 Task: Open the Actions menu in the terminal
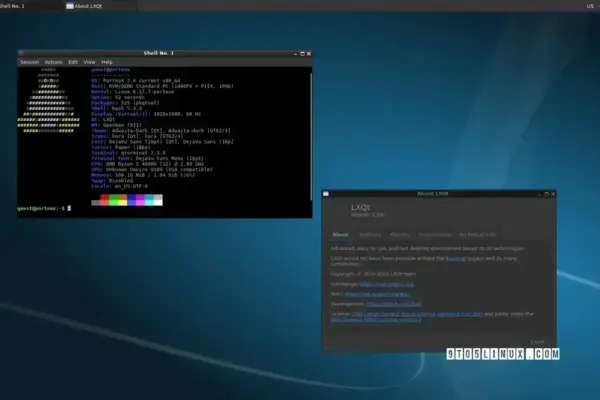53,62
